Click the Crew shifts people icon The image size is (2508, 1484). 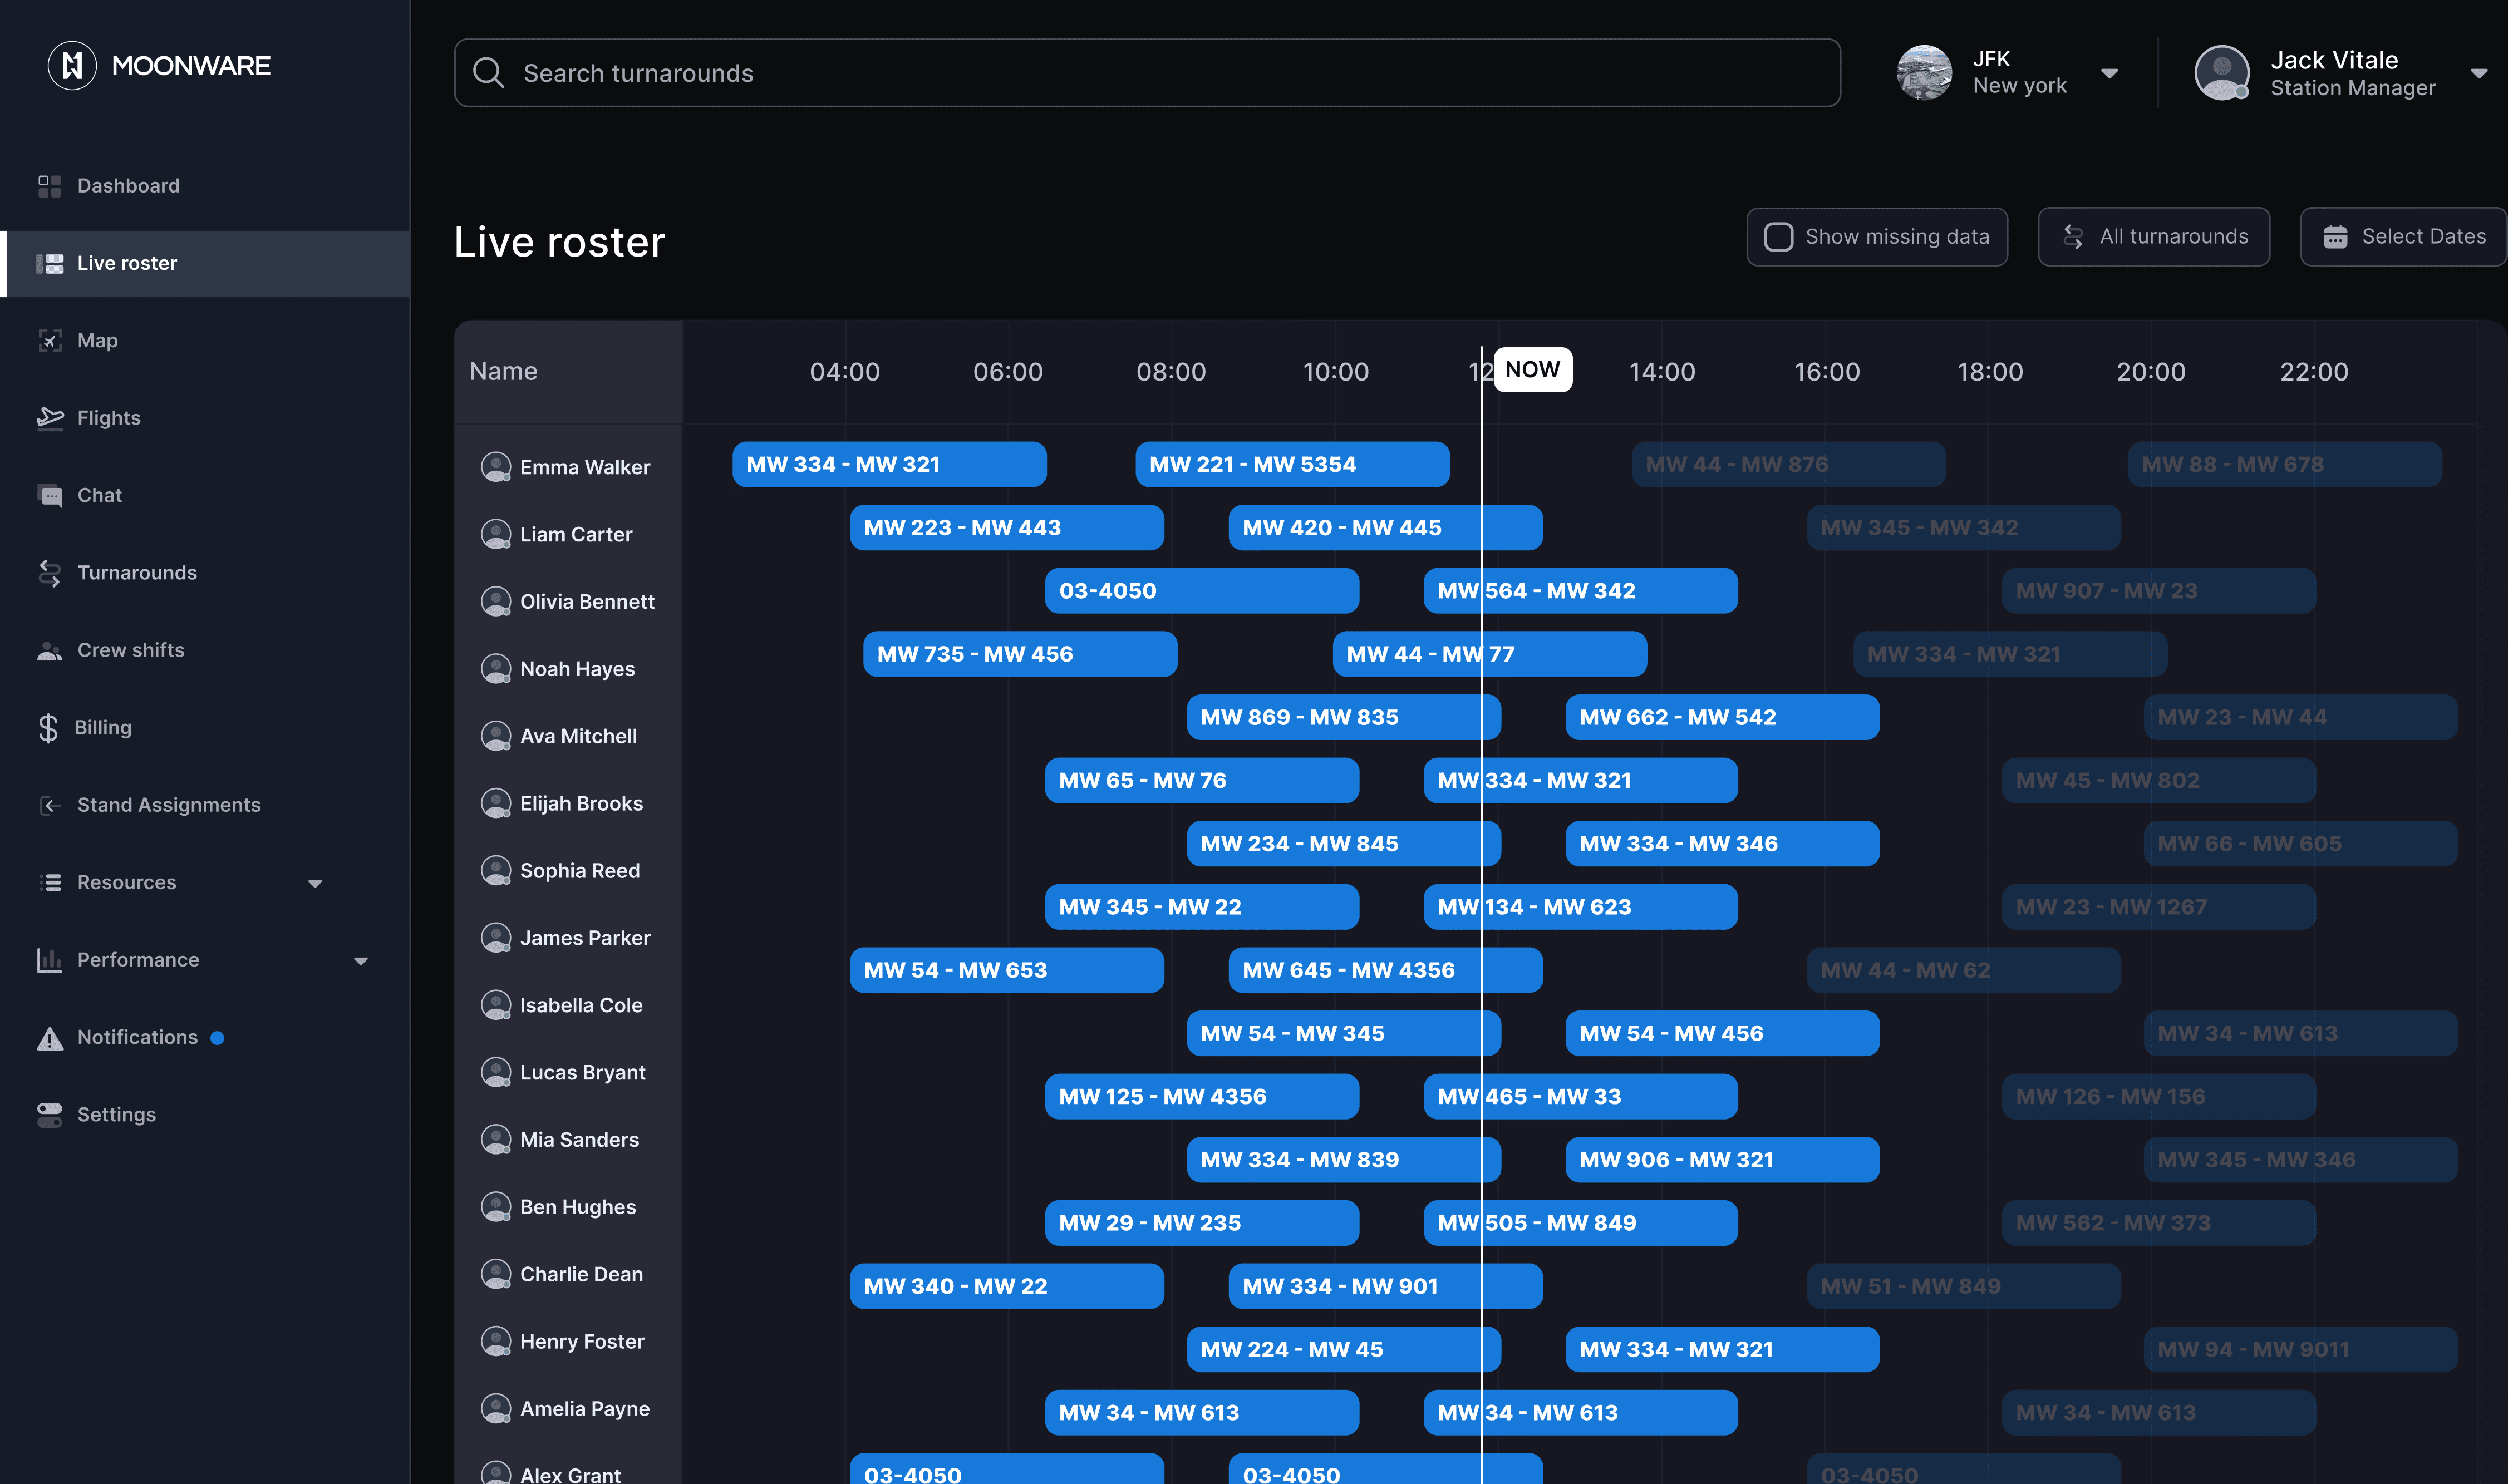point(50,650)
